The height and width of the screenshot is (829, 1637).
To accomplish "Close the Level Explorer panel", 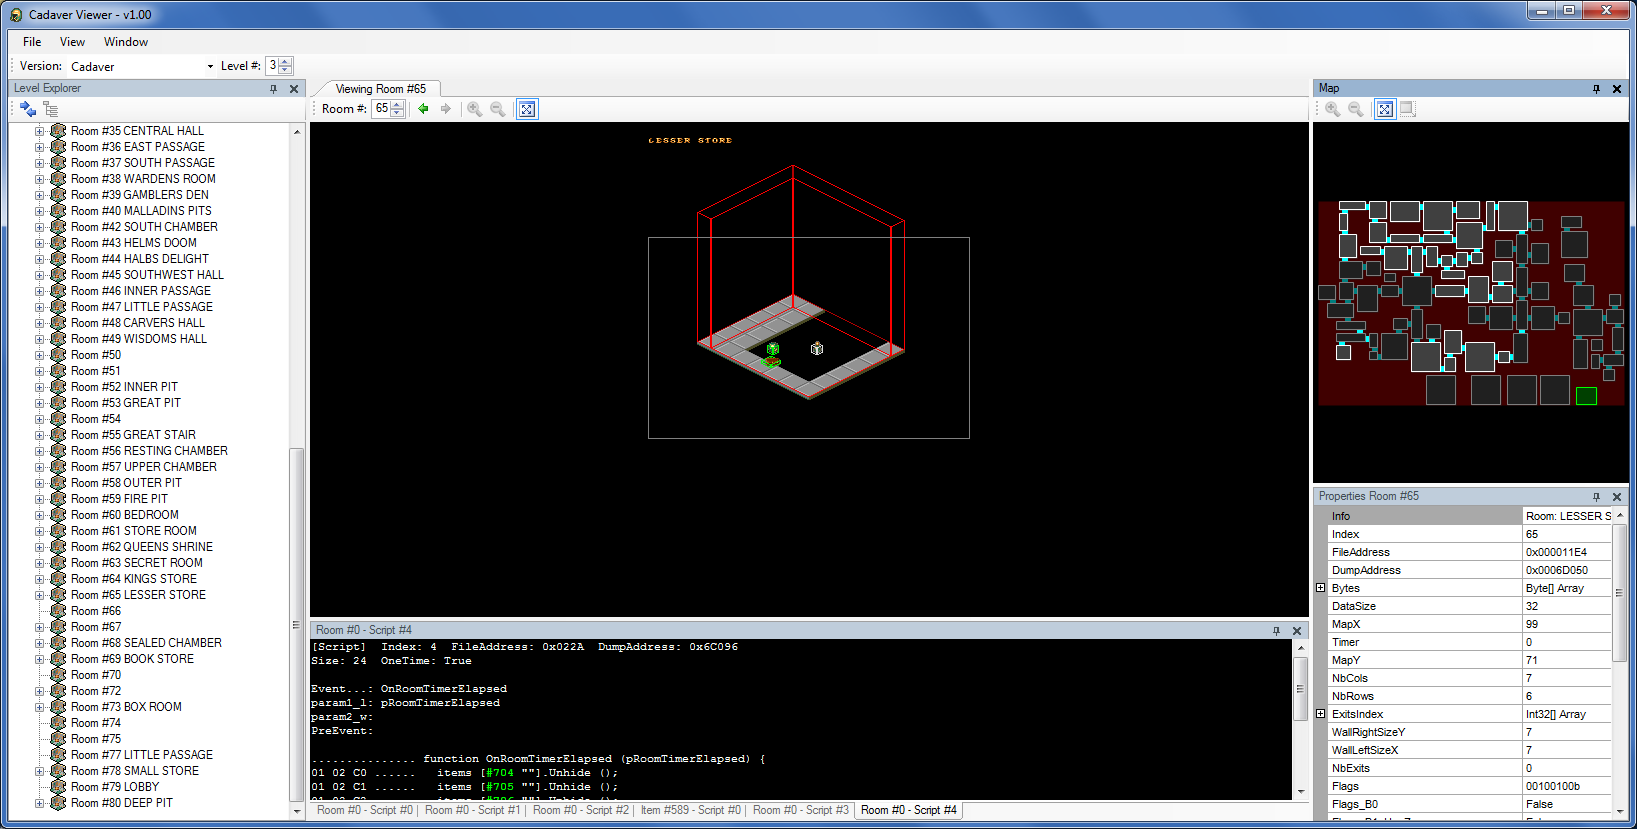I will click(294, 89).
